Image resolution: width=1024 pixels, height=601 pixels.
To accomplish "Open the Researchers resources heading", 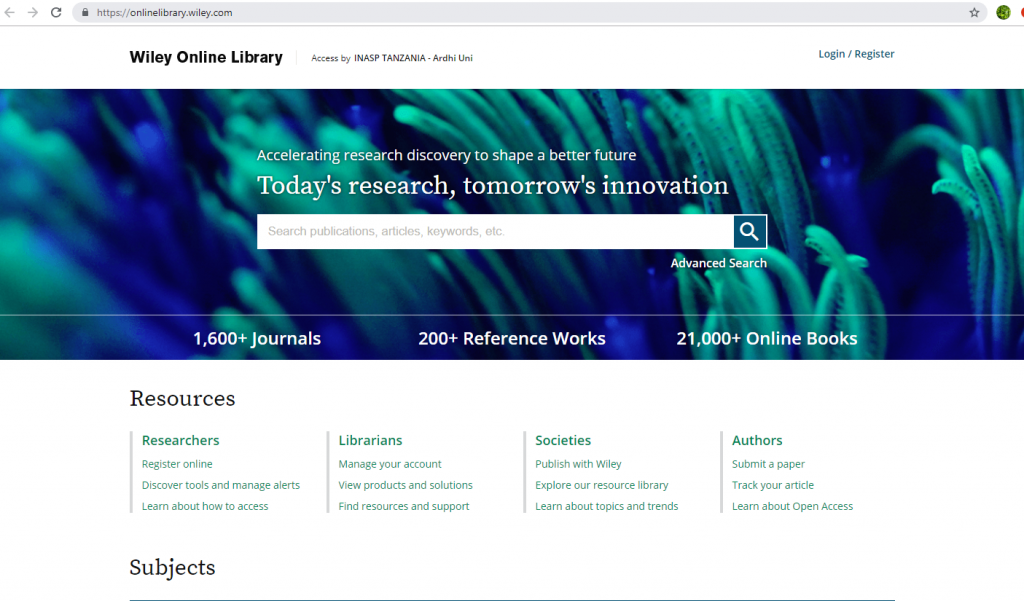I will (180, 440).
